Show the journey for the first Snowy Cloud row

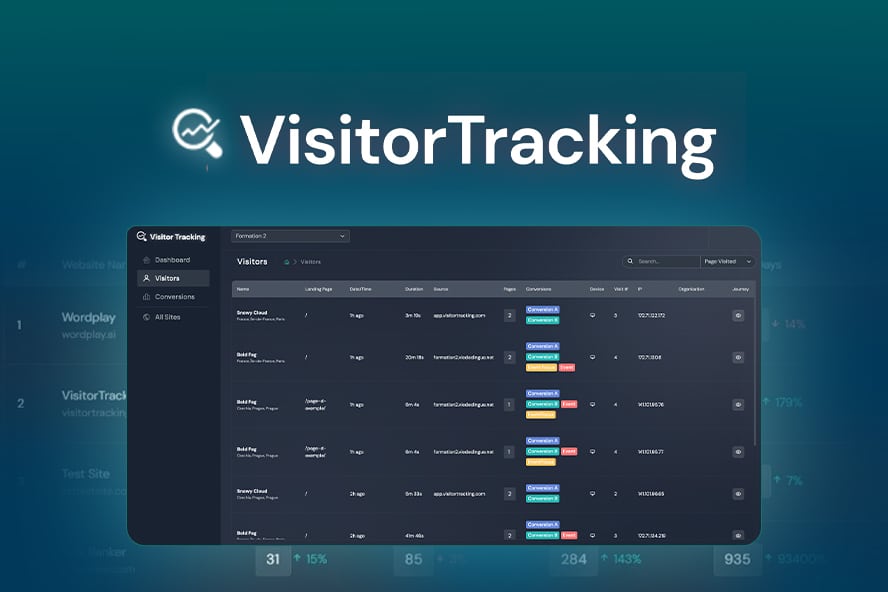tap(738, 315)
